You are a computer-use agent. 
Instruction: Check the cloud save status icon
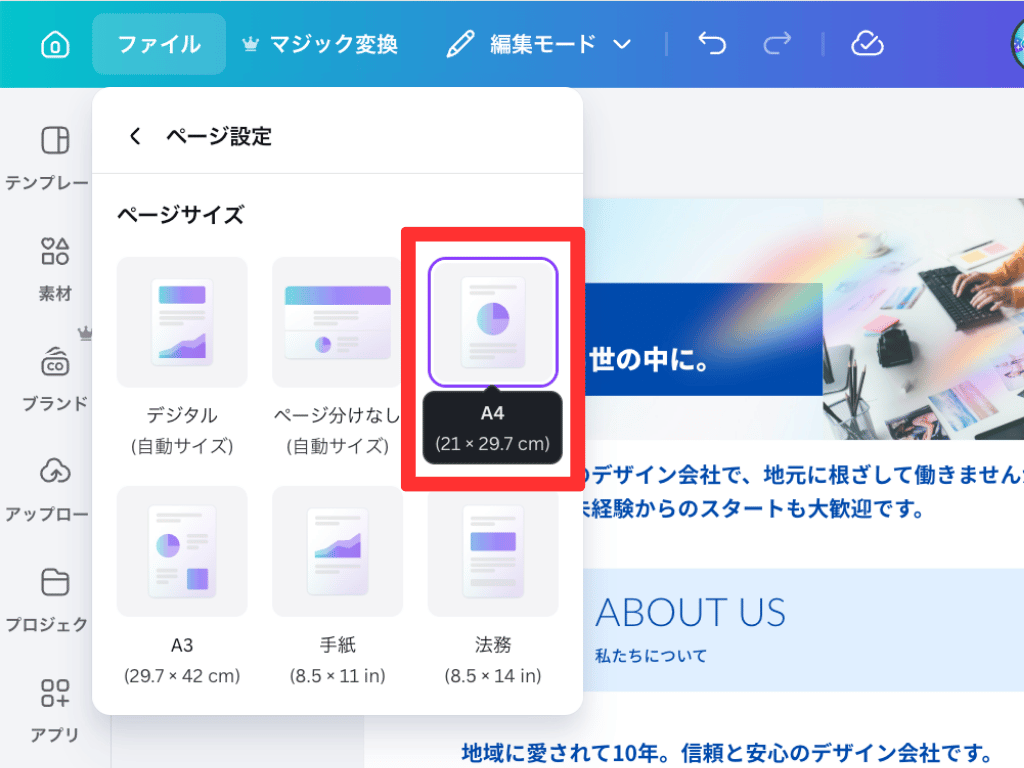coord(866,43)
